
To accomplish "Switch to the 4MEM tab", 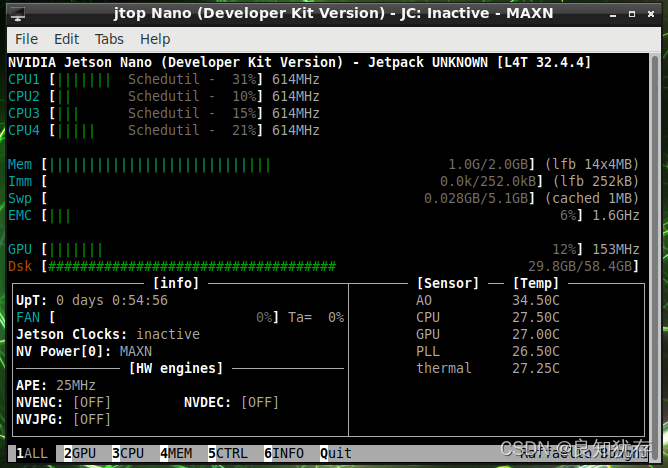I will point(176,453).
